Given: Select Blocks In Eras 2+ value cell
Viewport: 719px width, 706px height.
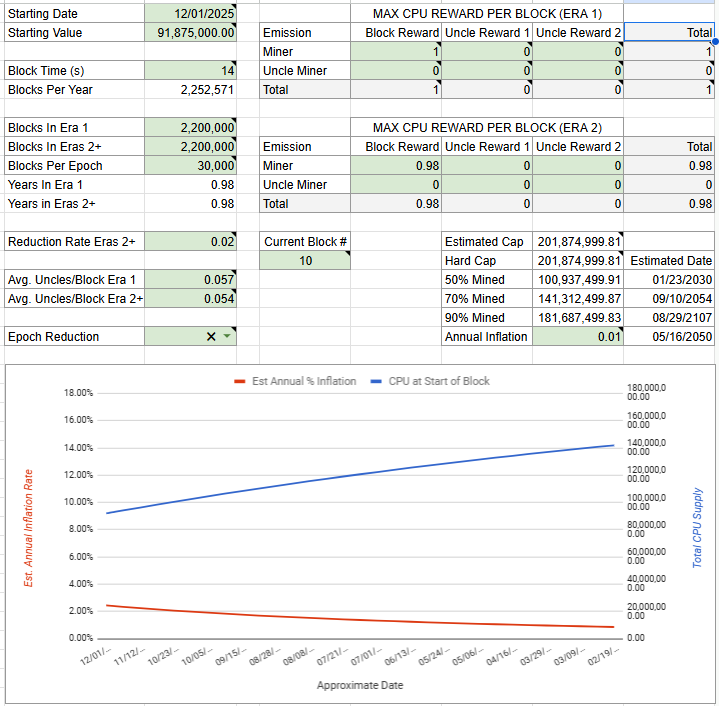Looking at the screenshot, I should click(x=190, y=147).
